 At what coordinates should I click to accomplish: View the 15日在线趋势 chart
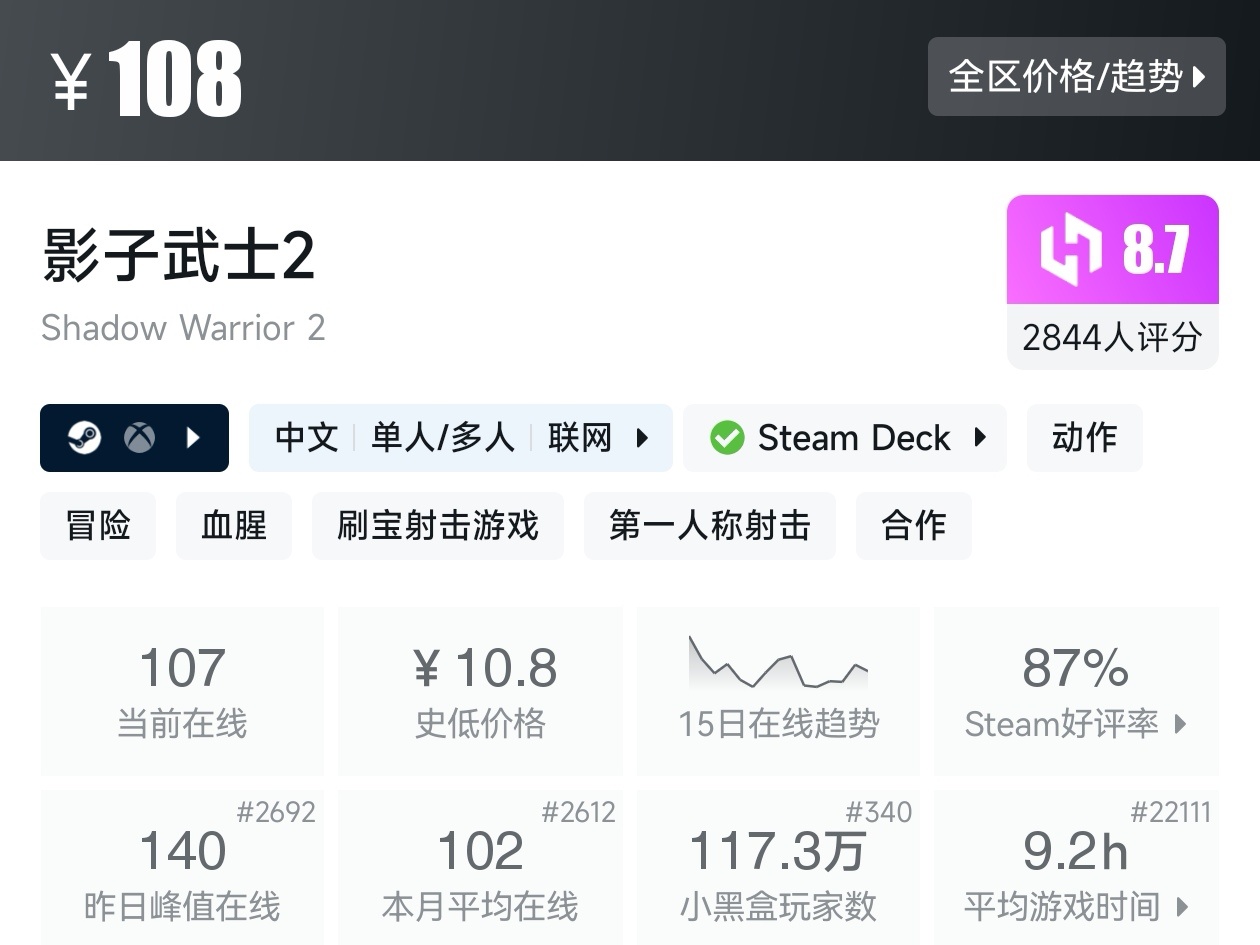click(778, 691)
